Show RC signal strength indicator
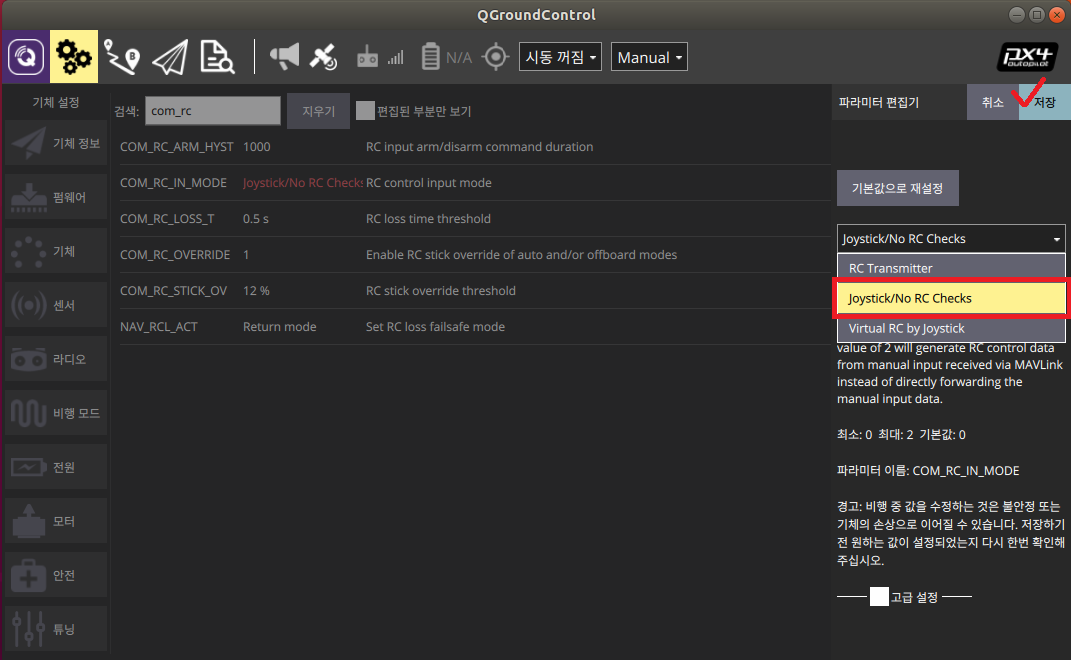Image resolution: width=1071 pixels, height=660 pixels. click(x=380, y=57)
